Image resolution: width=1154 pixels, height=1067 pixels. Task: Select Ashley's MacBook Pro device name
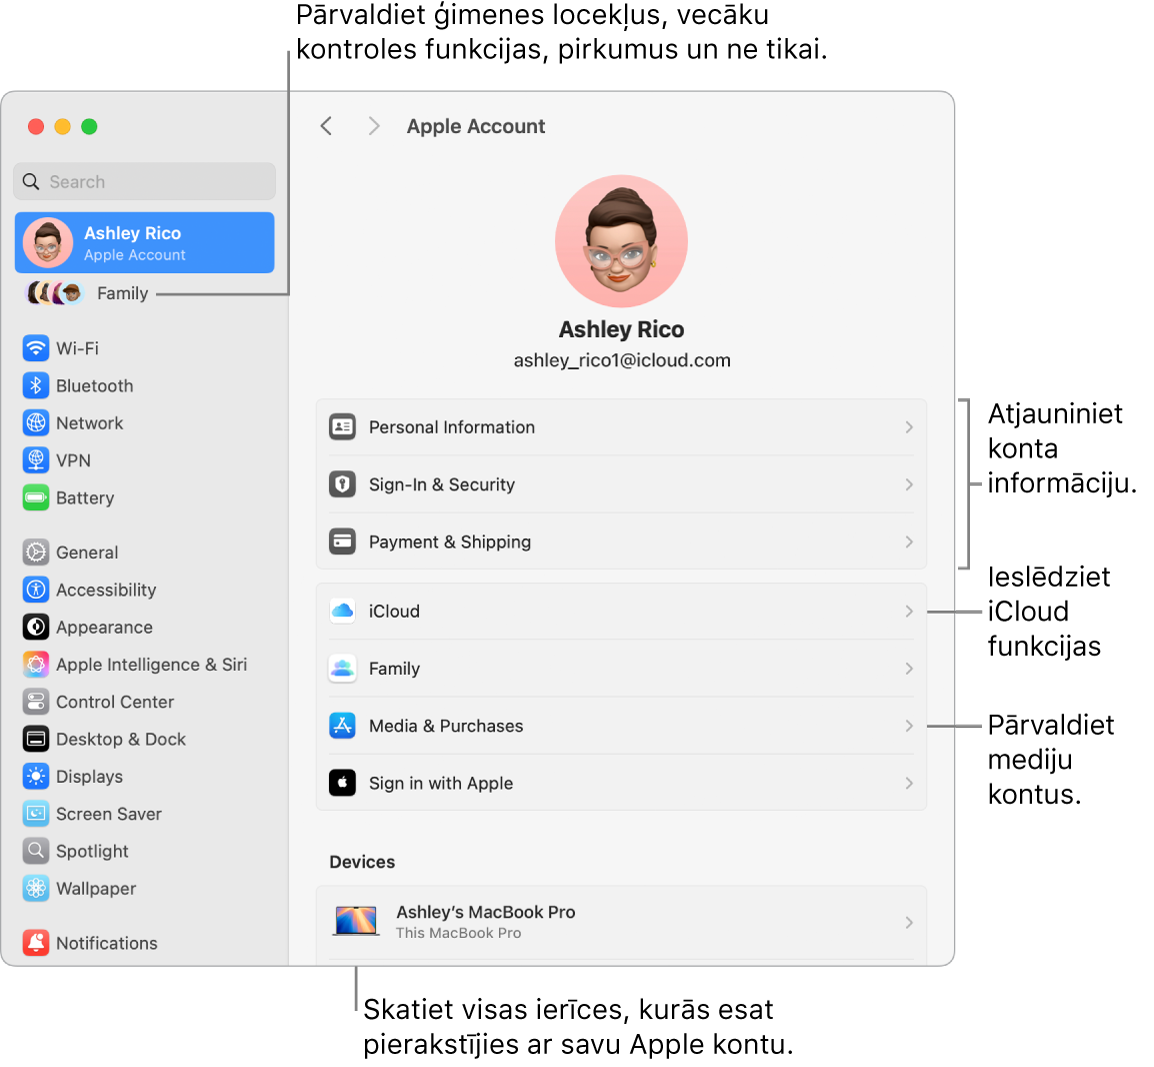click(x=486, y=912)
